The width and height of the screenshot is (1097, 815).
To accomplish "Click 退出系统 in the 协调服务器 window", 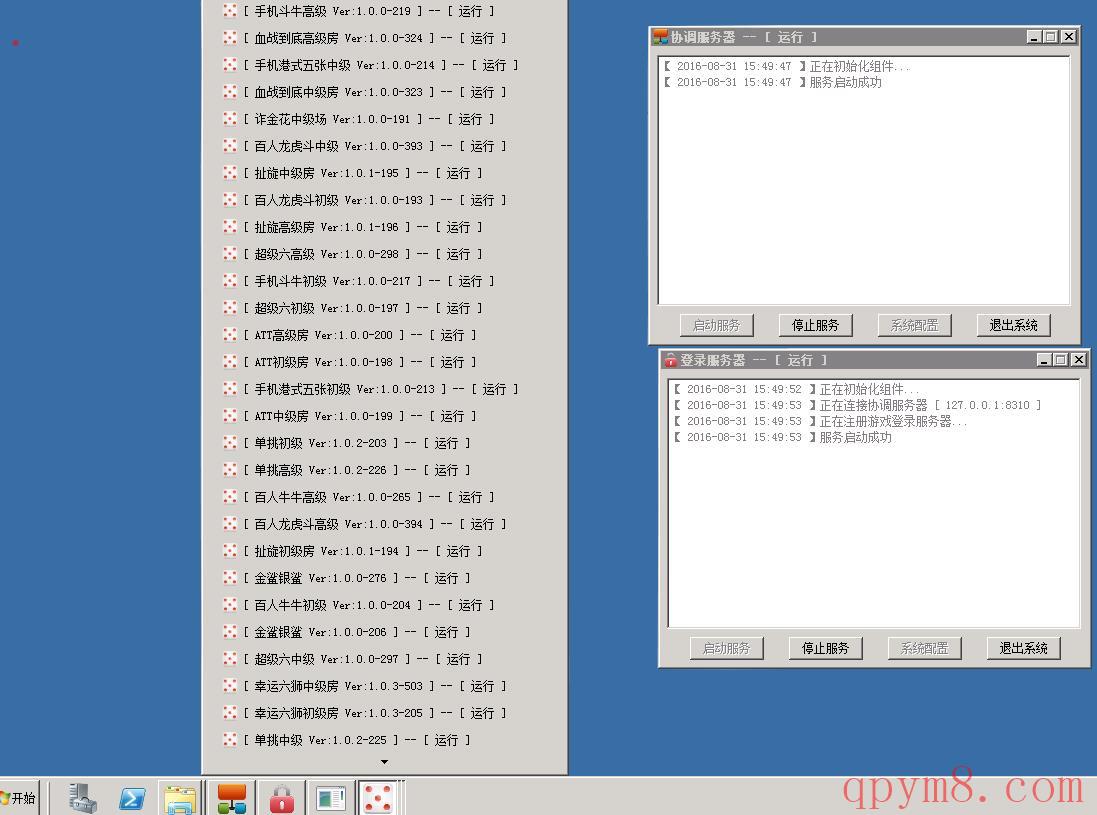I will coord(1013,325).
